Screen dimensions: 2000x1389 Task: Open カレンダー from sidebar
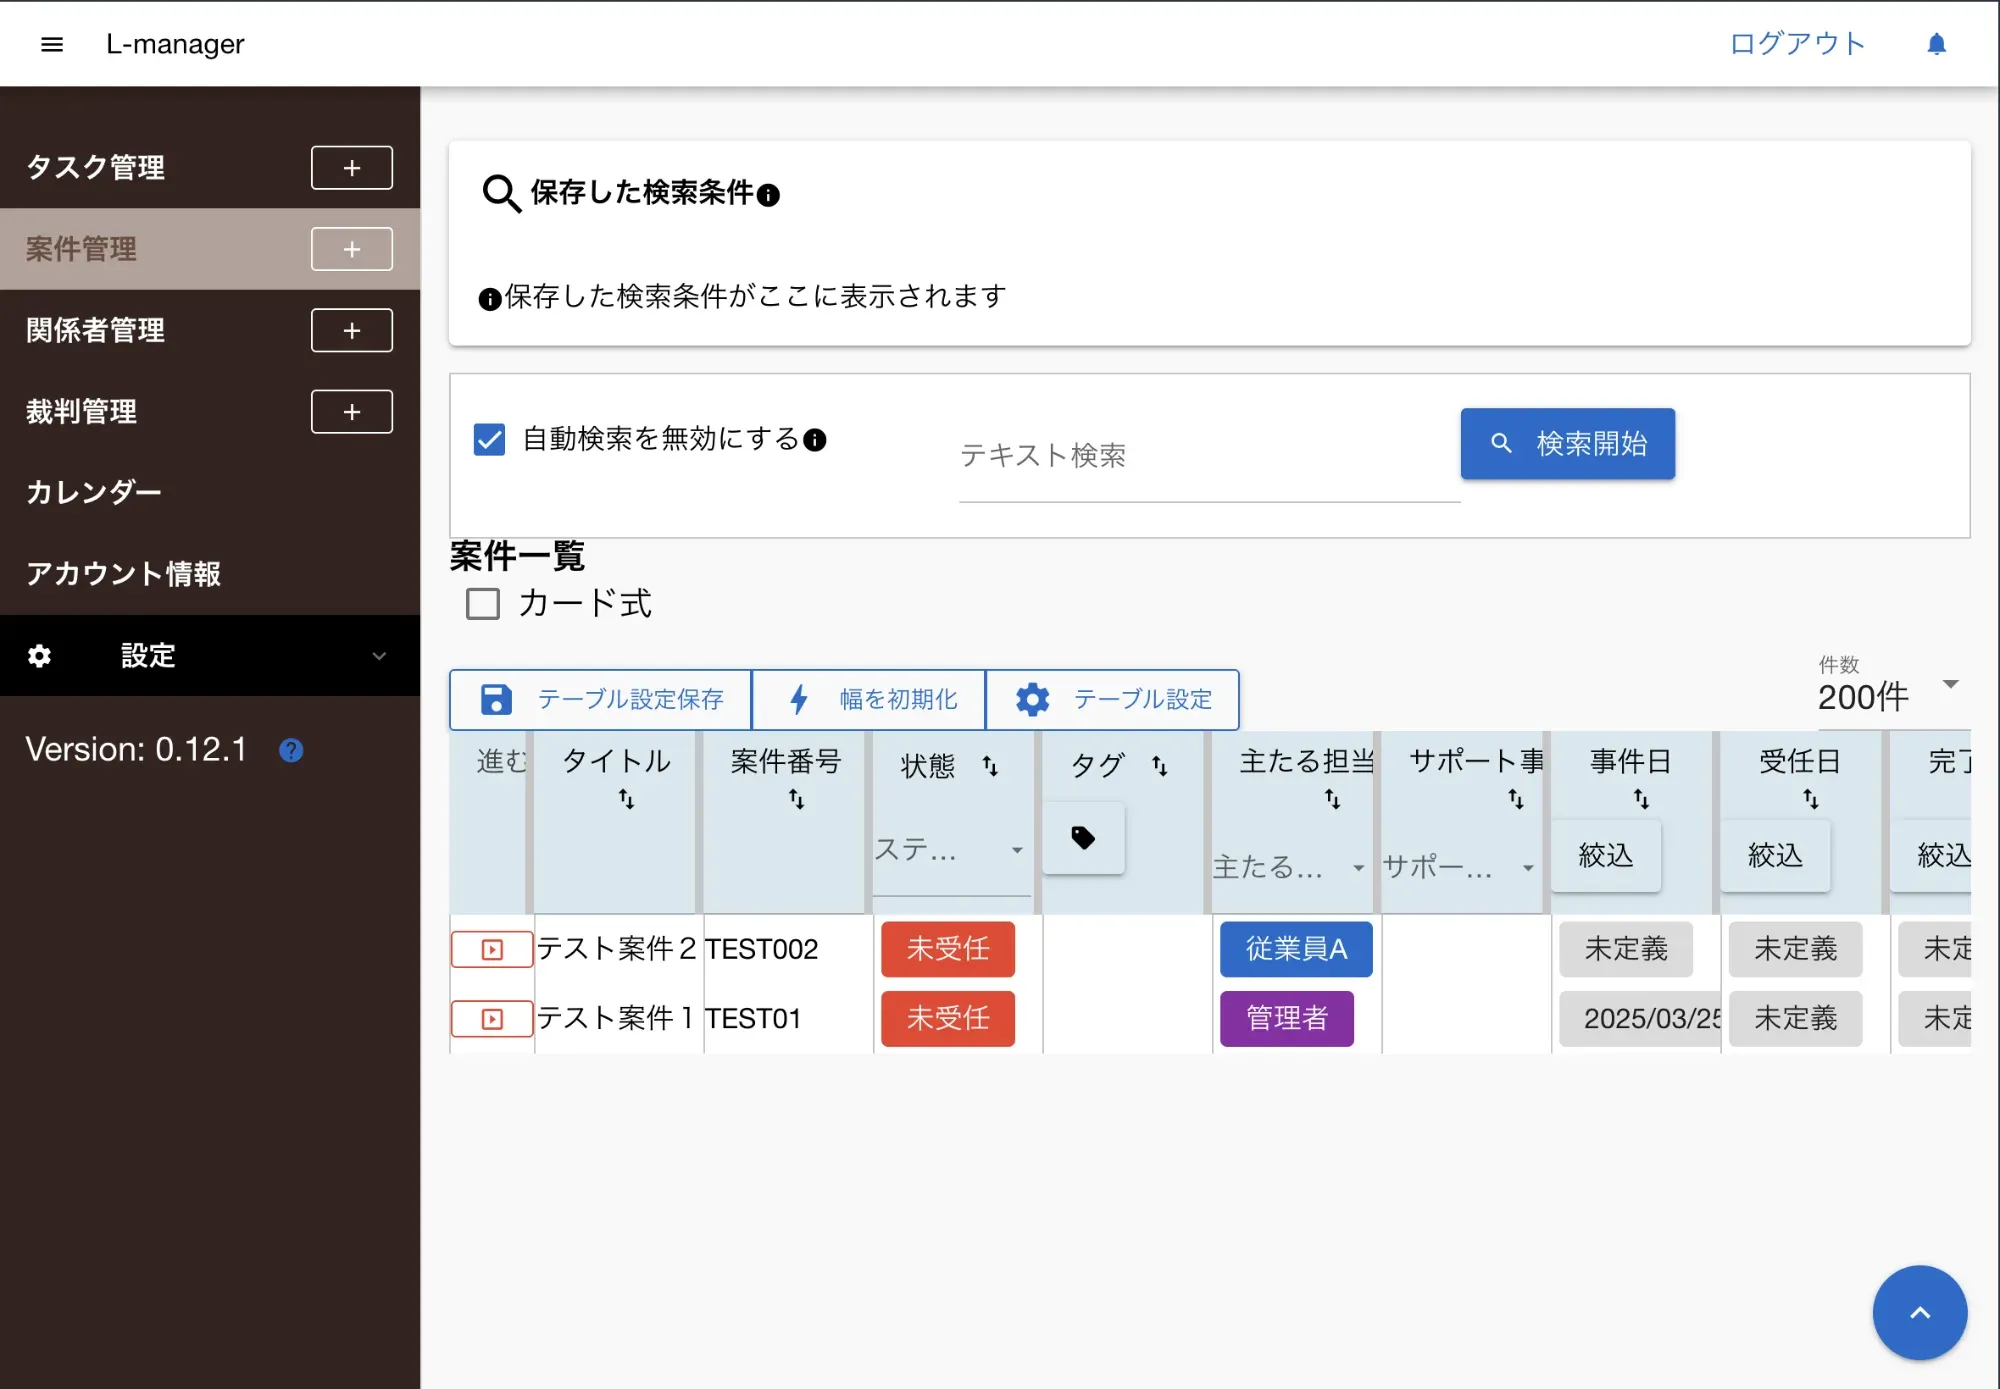click(94, 492)
